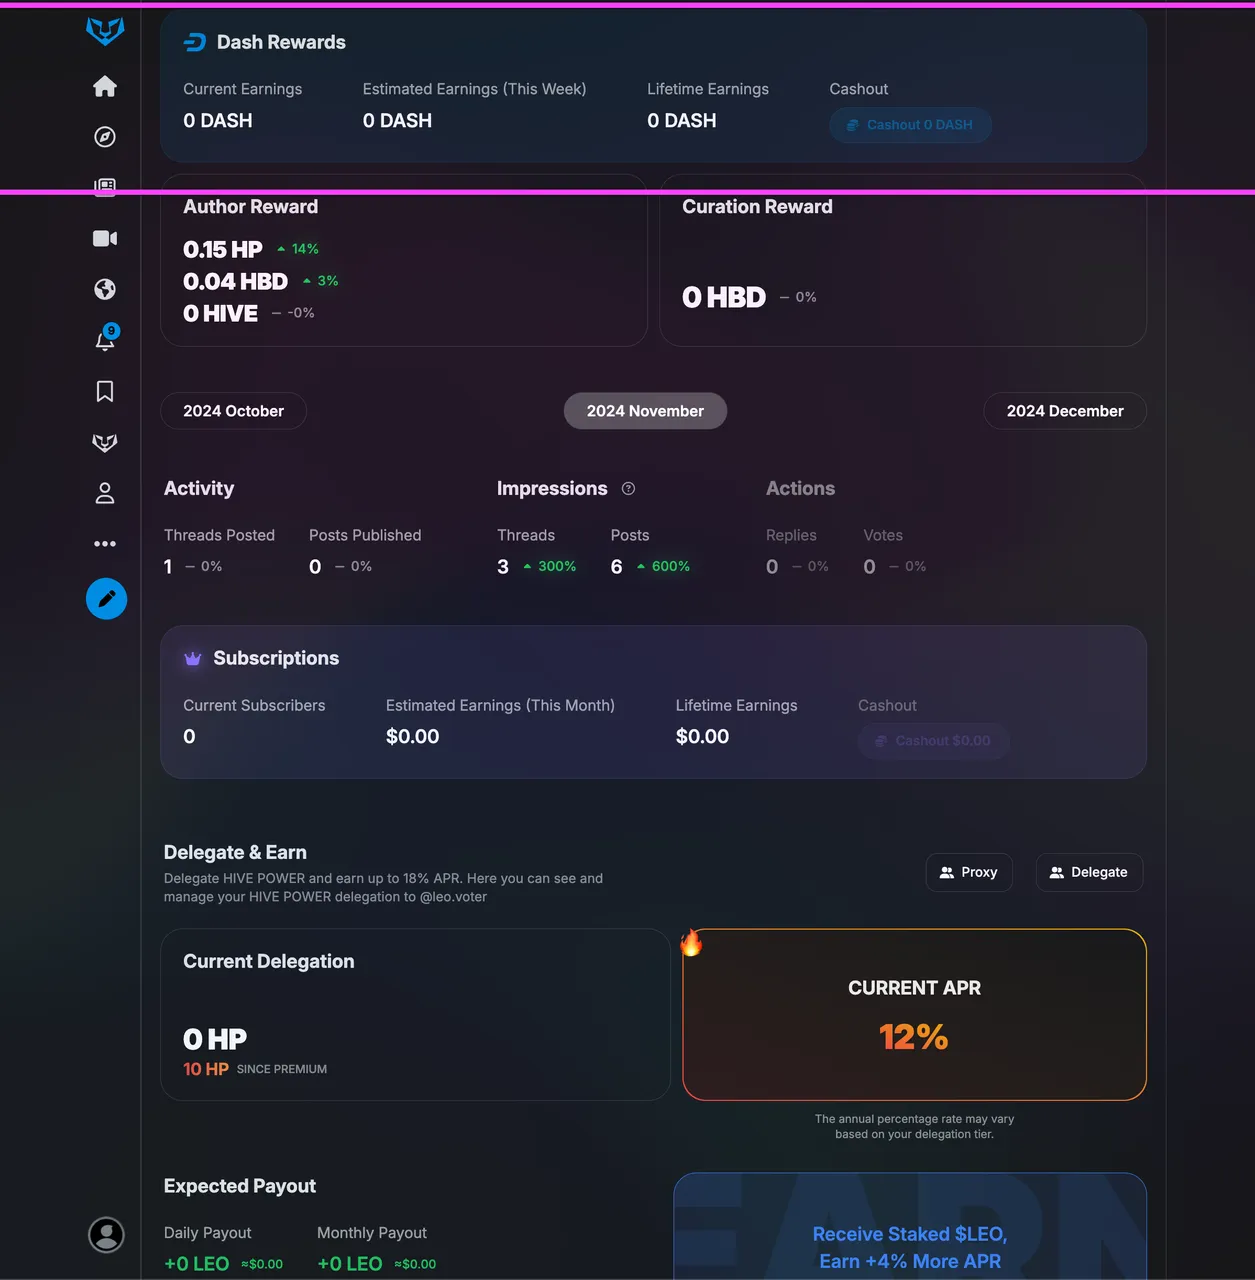The height and width of the screenshot is (1280, 1255).
Task: Click the Monthly Payout +0 LEO value
Action: click(349, 1264)
